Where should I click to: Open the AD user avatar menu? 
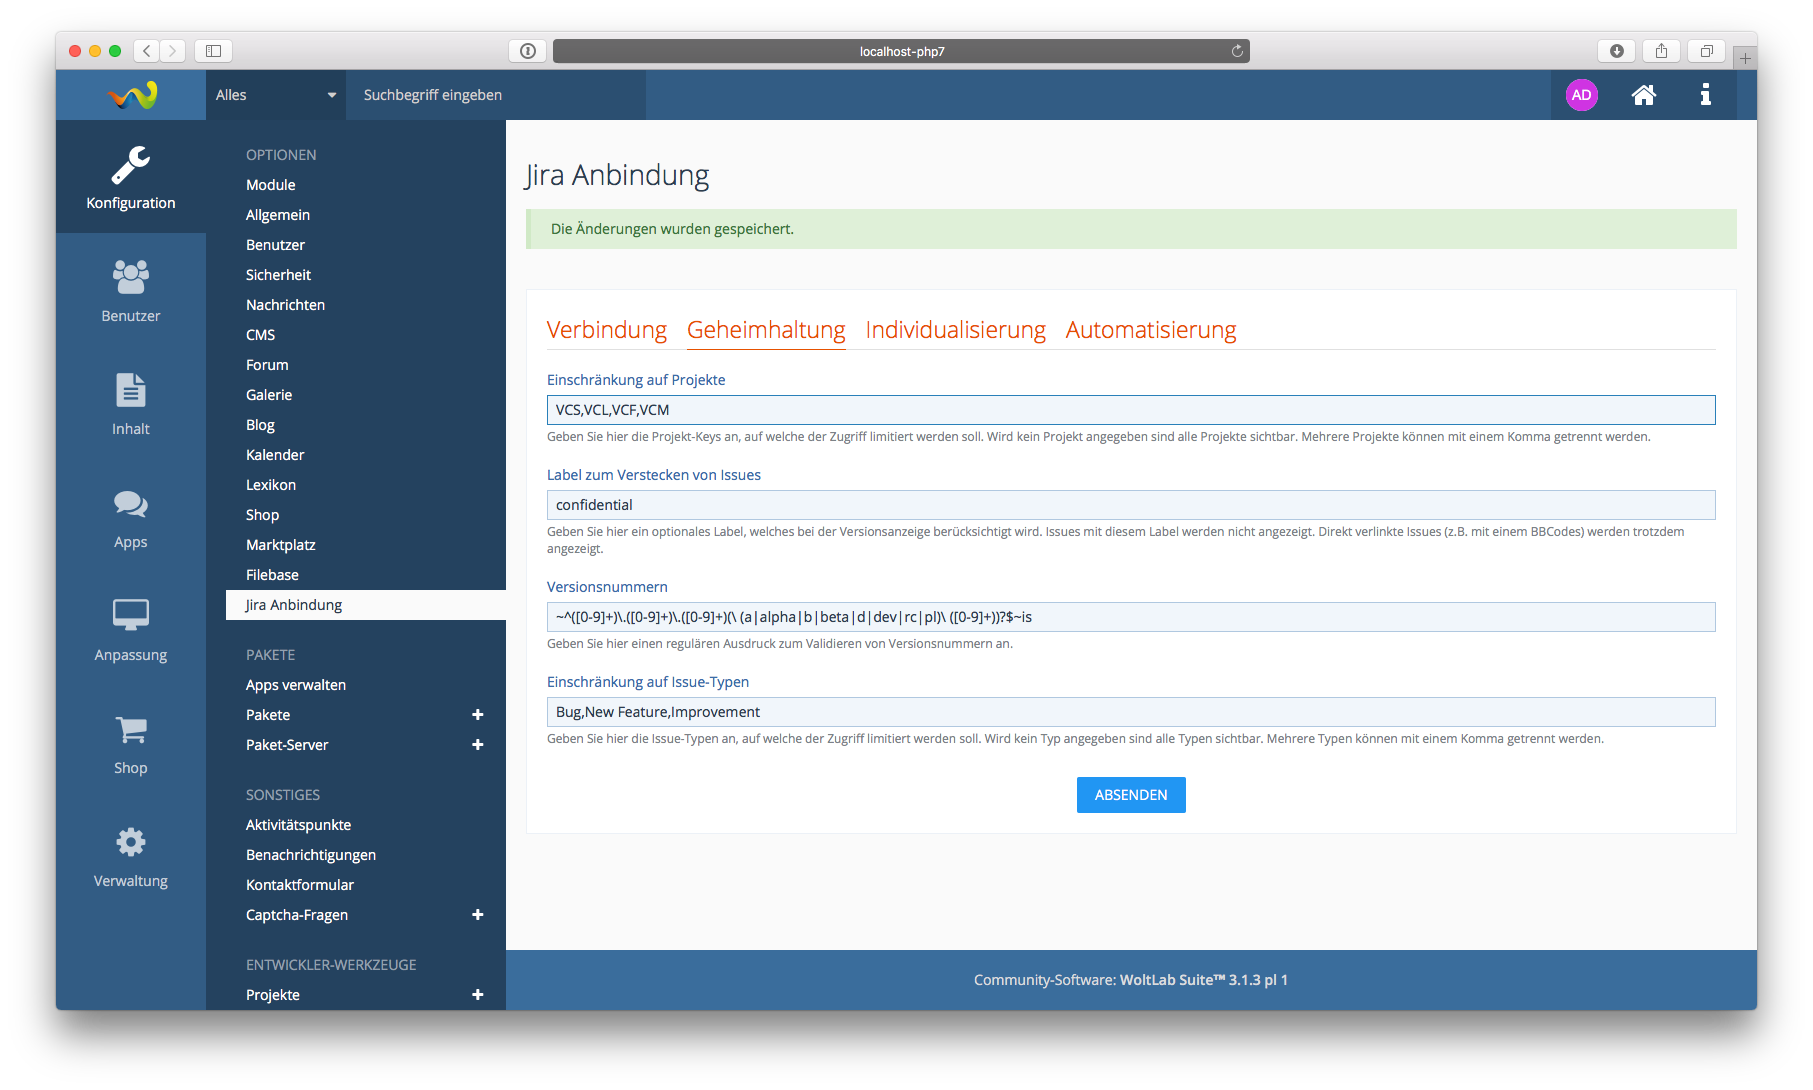(1581, 95)
